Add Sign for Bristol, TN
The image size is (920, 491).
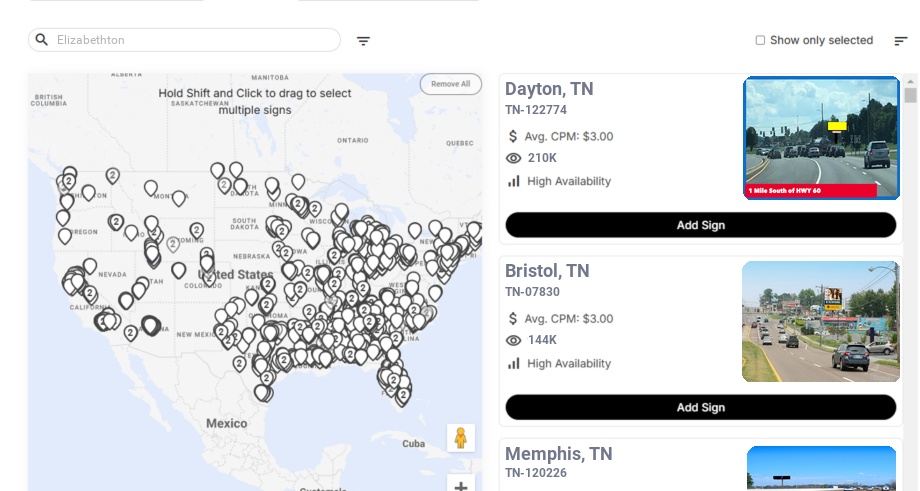701,407
